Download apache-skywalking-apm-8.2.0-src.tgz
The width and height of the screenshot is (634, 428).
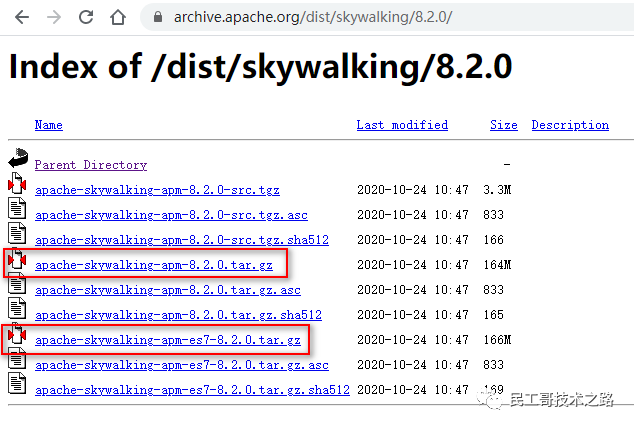pyautogui.click(x=157, y=190)
